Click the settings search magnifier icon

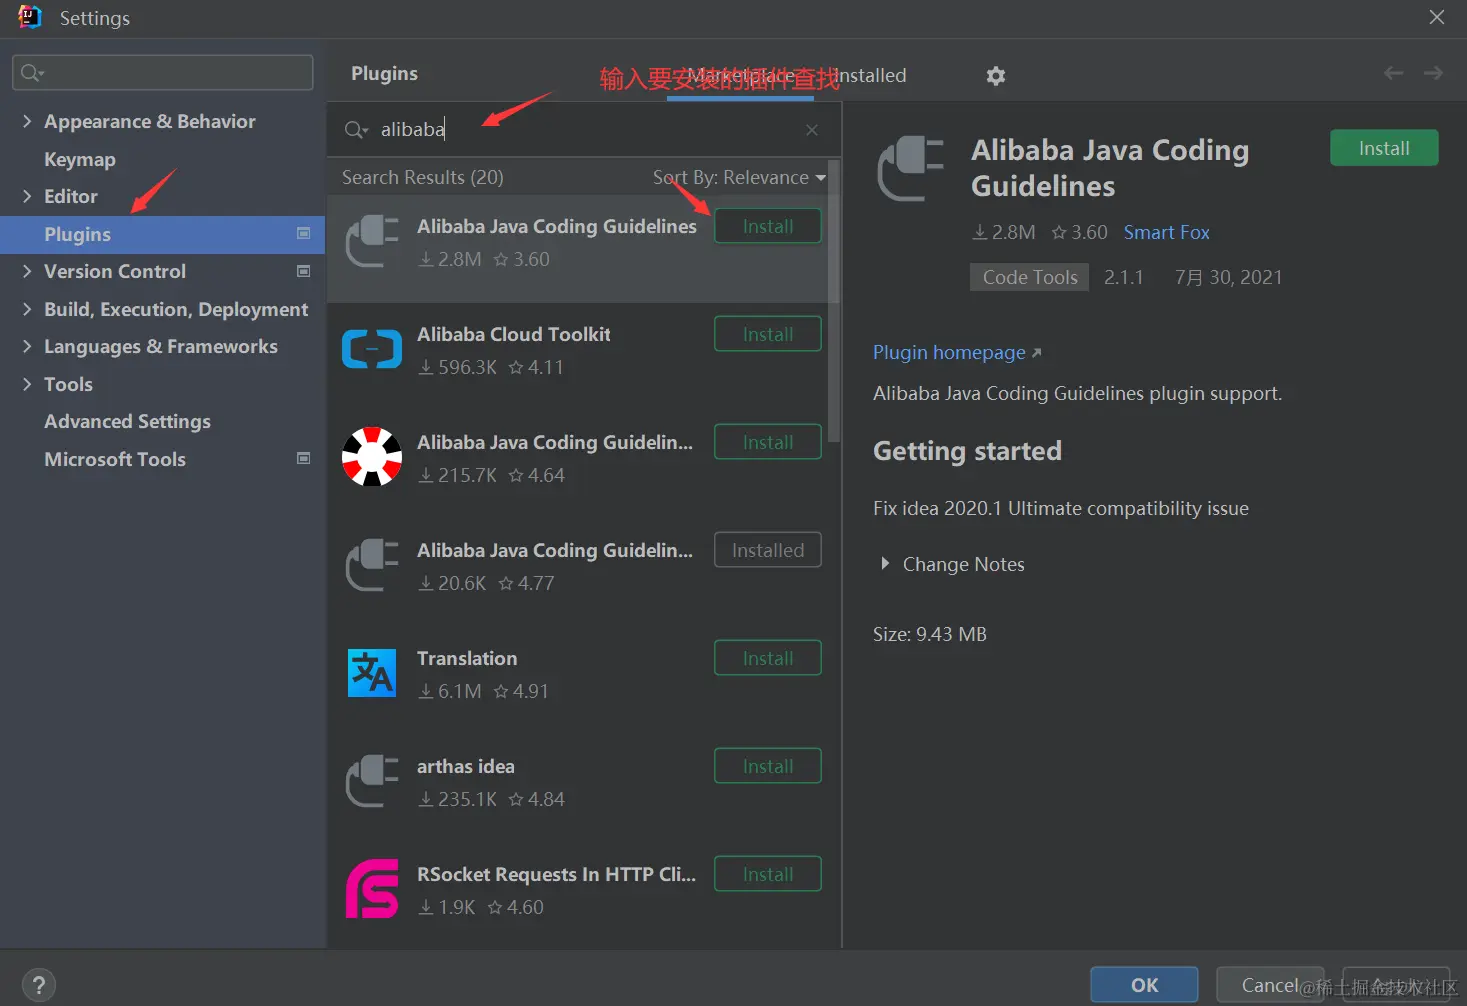pos(32,73)
